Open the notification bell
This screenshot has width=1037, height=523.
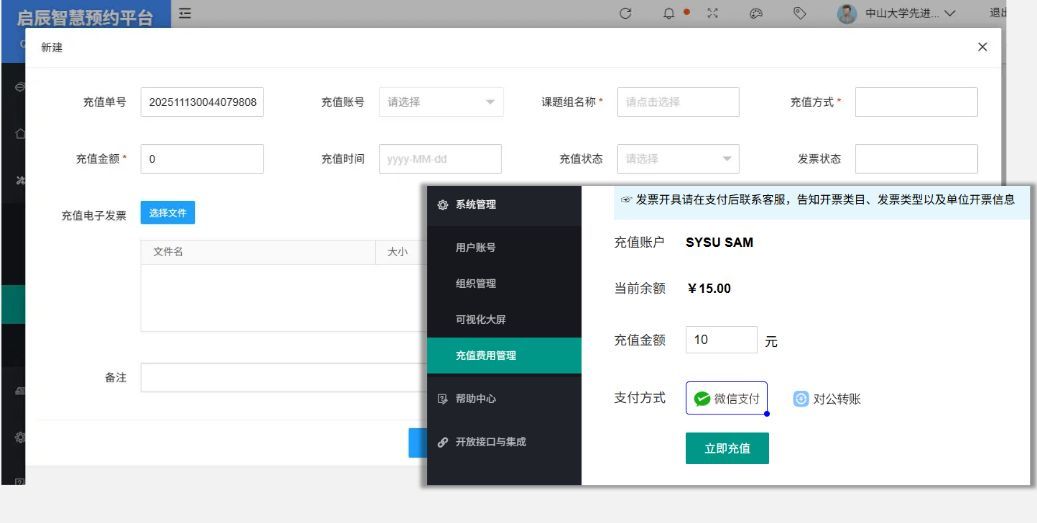point(669,13)
